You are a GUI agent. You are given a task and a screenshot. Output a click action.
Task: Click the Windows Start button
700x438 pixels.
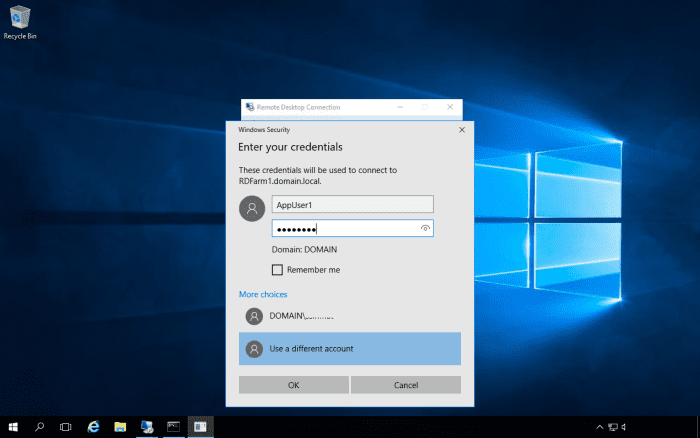[x=13, y=426]
